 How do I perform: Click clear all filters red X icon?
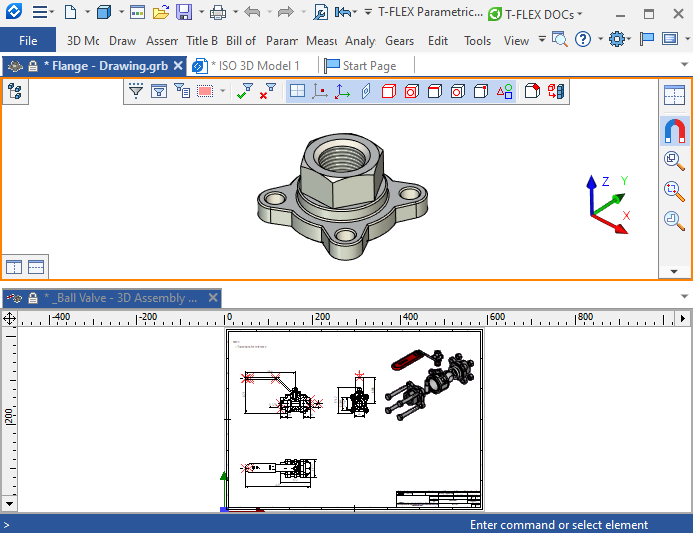point(267,91)
